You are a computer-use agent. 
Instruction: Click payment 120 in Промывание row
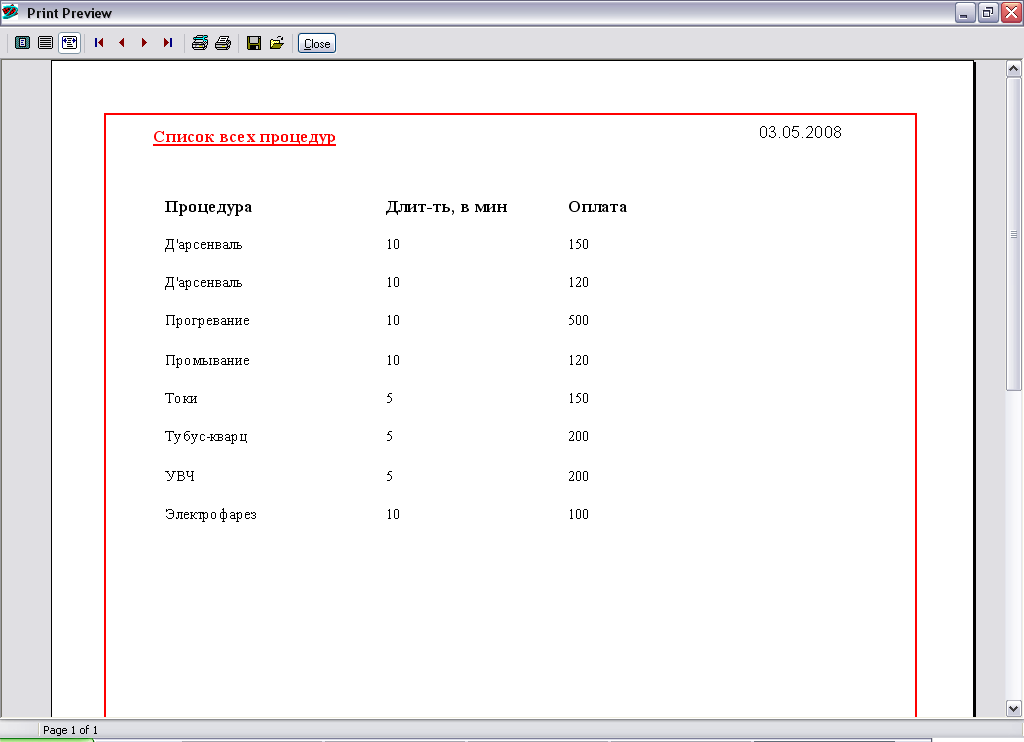579,360
